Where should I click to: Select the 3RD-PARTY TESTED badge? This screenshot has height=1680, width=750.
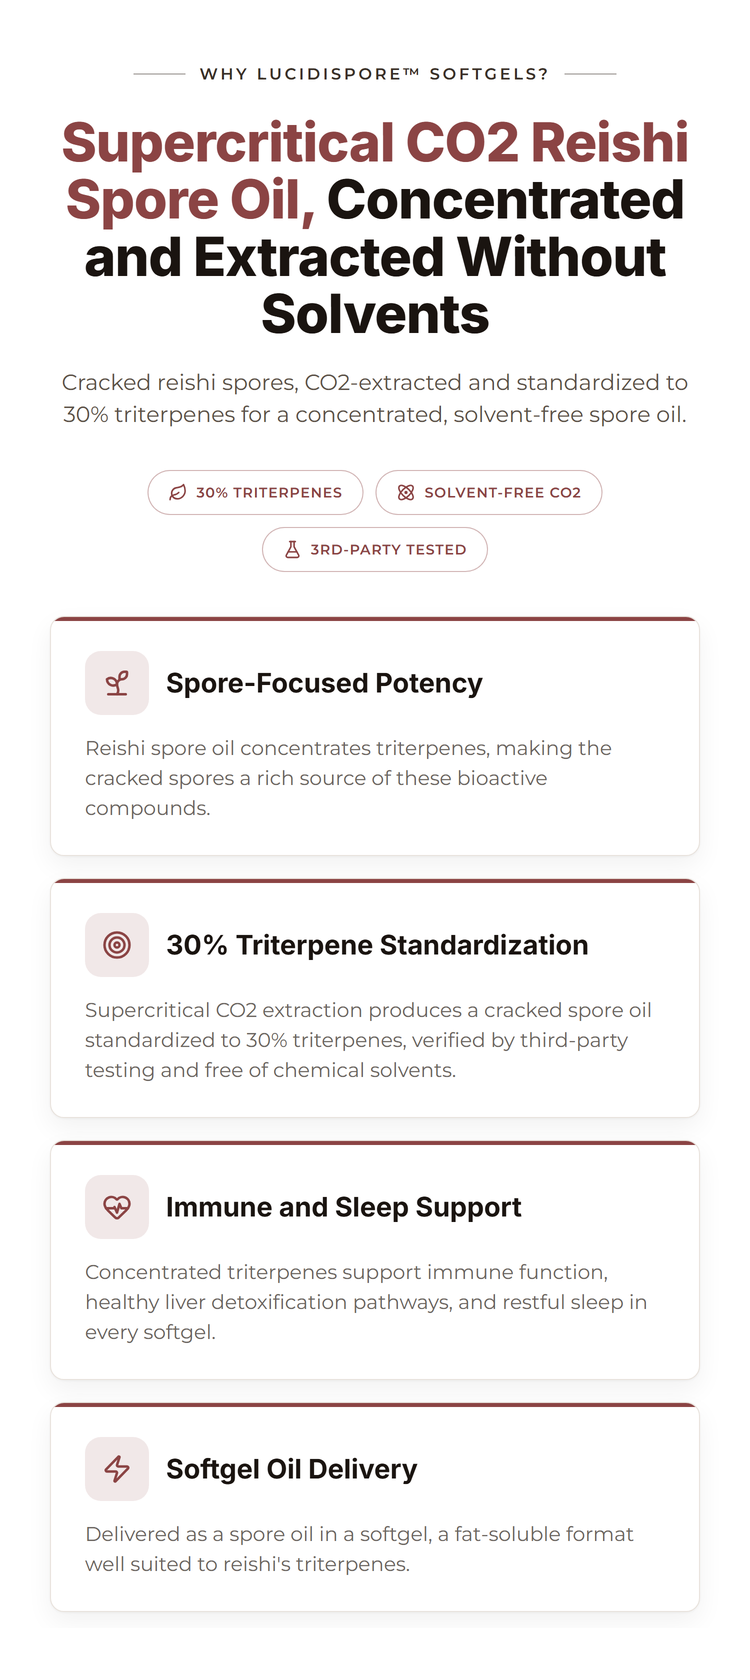375,550
